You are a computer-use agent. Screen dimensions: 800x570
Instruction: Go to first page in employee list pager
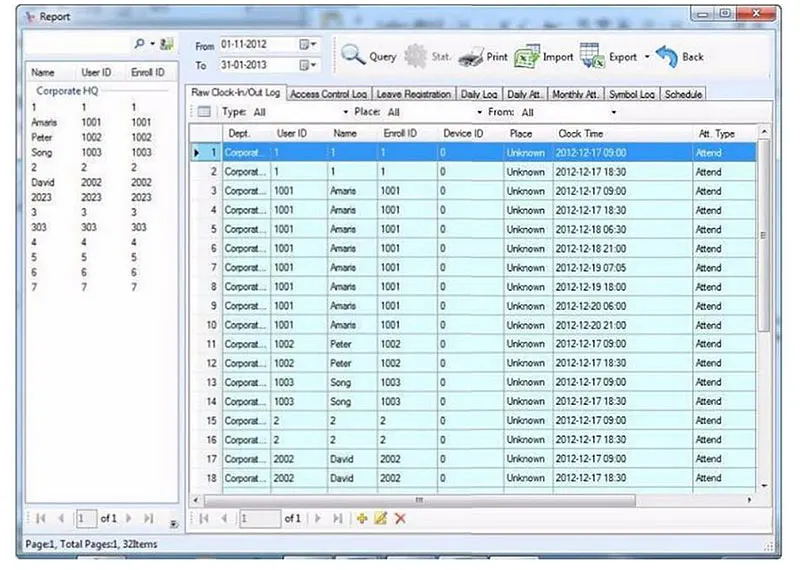(41, 518)
